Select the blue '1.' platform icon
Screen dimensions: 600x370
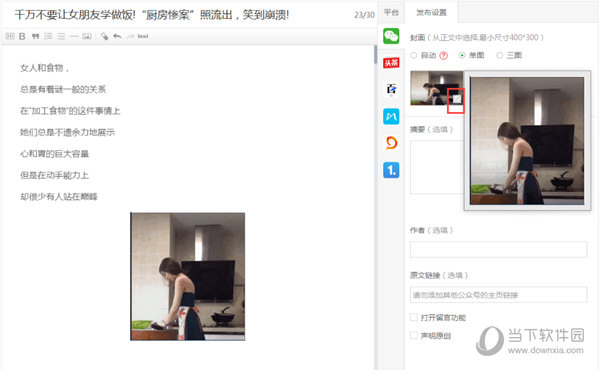click(x=391, y=170)
